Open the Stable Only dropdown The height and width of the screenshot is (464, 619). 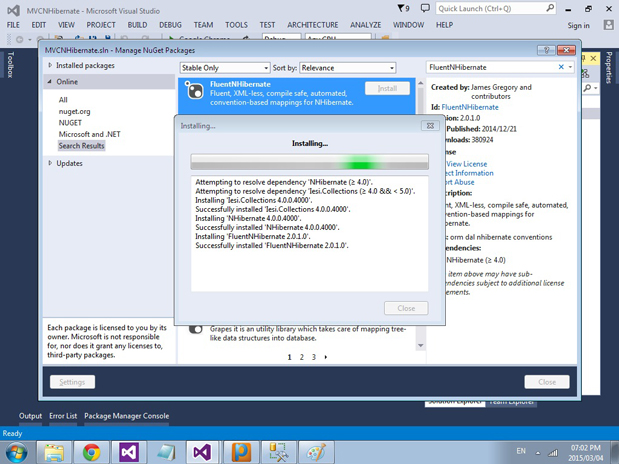(x=225, y=68)
